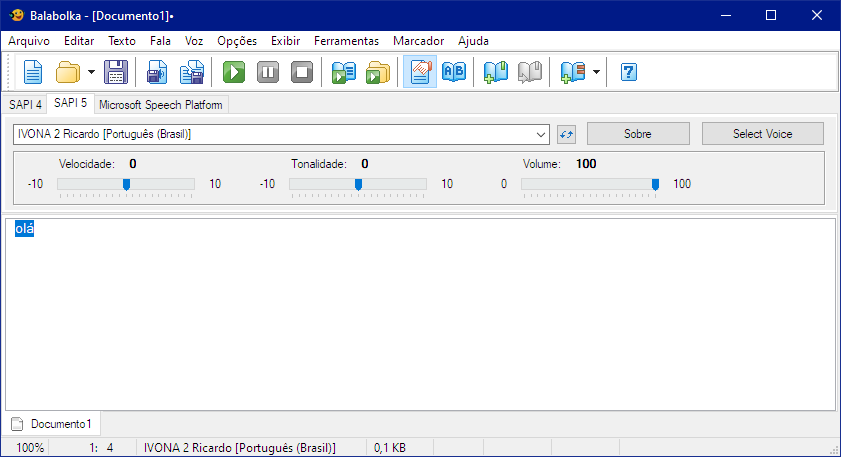The image size is (841, 457).
Task: Open the Ferramentas menu
Action: pyautogui.click(x=346, y=41)
